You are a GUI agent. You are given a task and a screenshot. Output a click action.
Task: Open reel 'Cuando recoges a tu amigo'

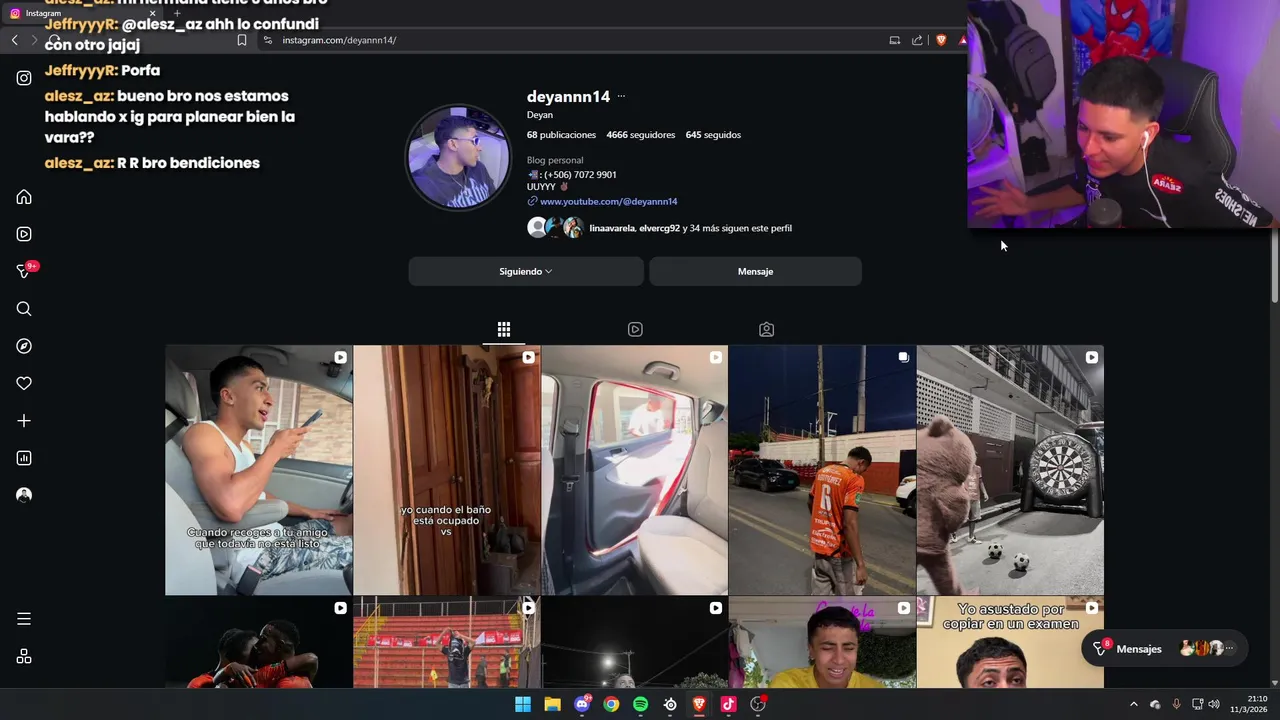(259, 470)
